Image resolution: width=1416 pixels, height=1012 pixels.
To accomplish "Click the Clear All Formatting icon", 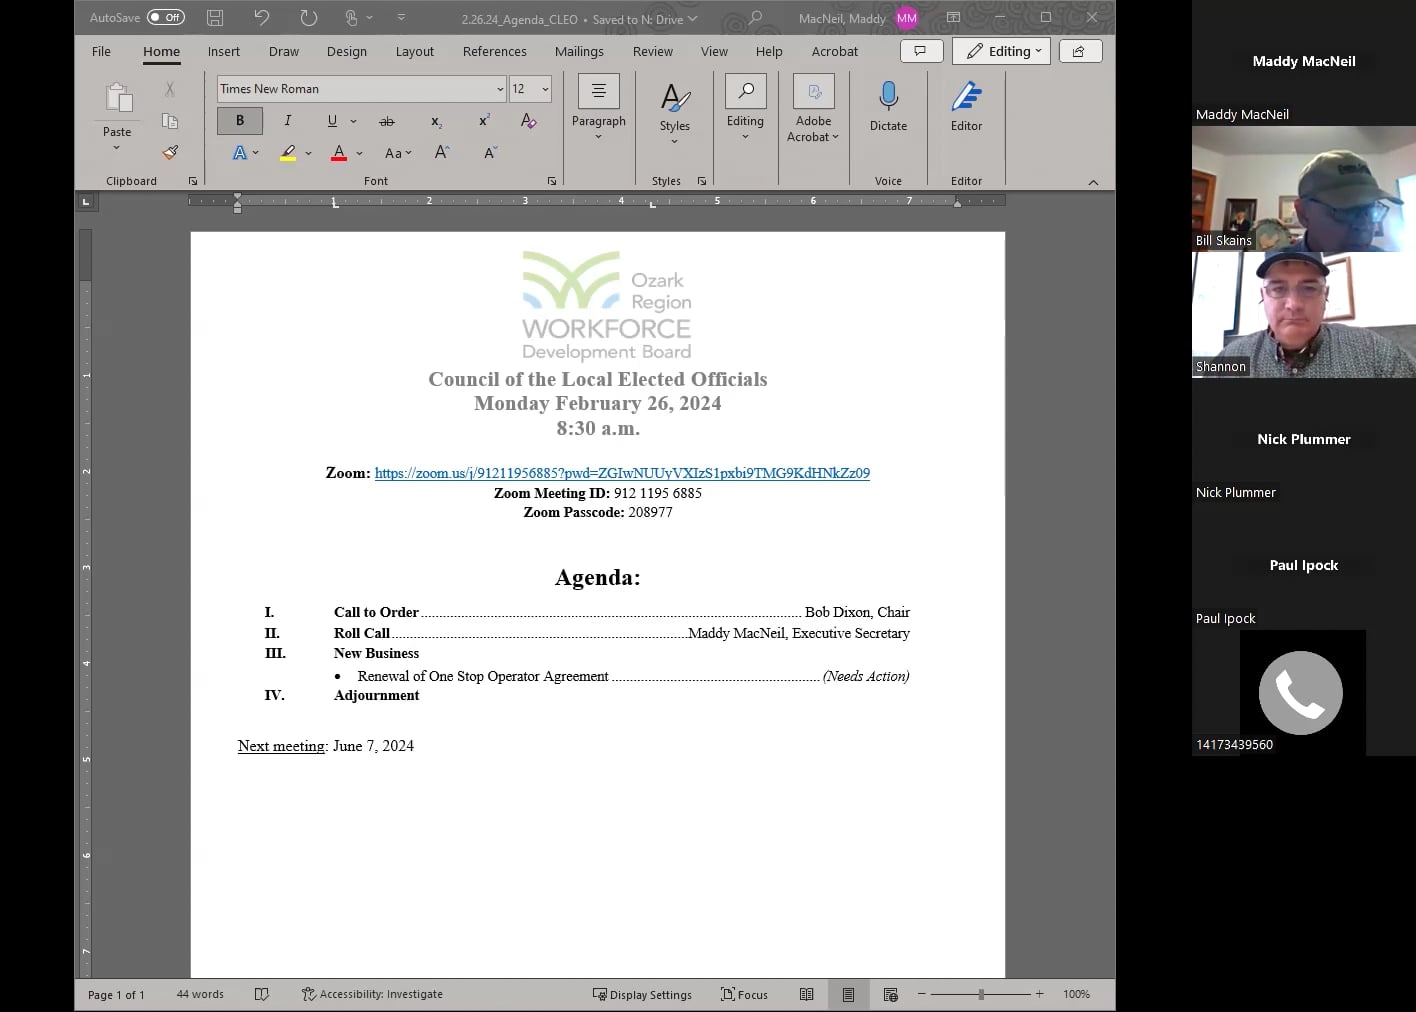I will (529, 121).
